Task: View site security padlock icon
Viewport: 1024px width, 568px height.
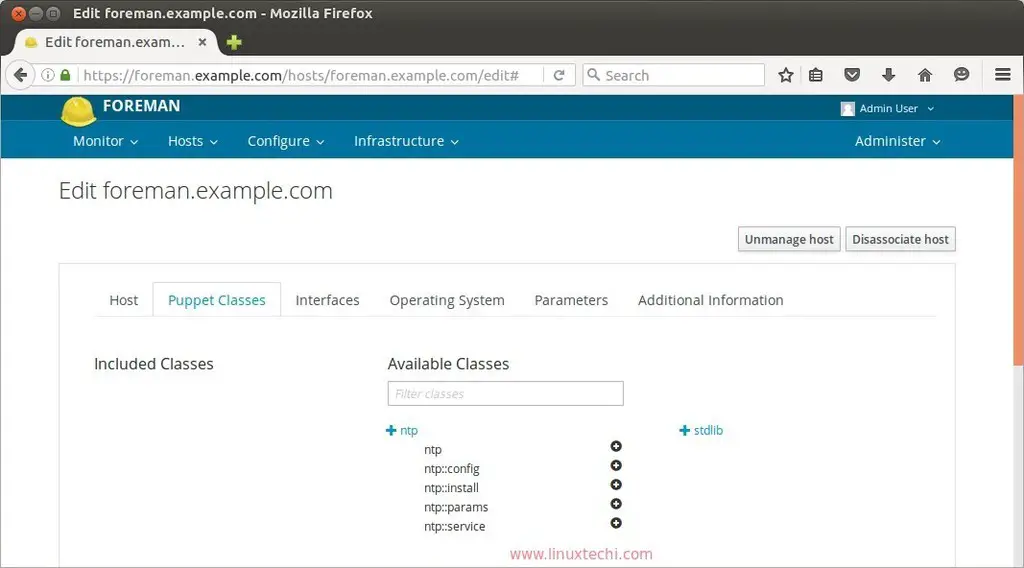Action: click(x=65, y=75)
